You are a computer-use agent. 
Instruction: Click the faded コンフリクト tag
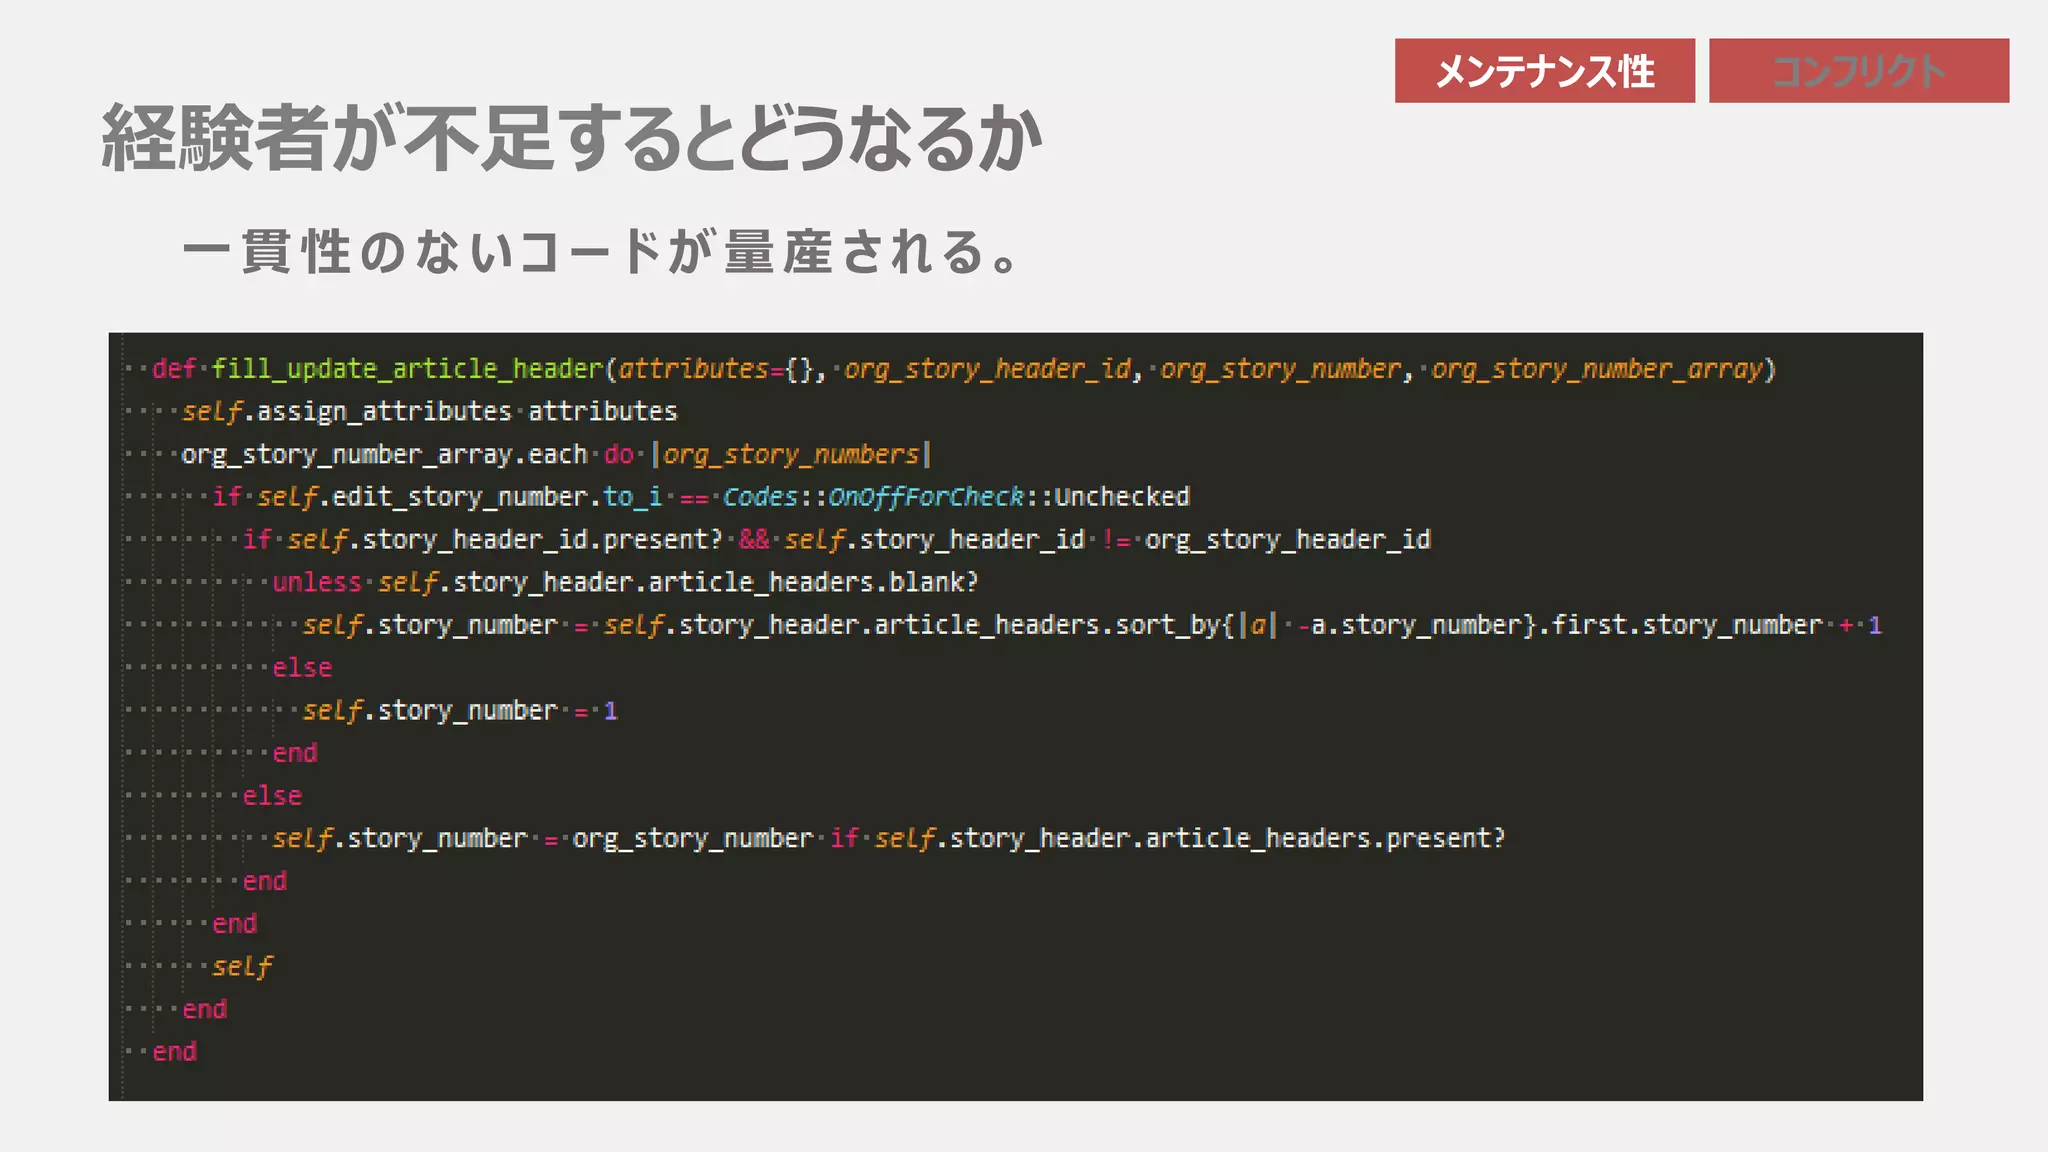point(1858,71)
